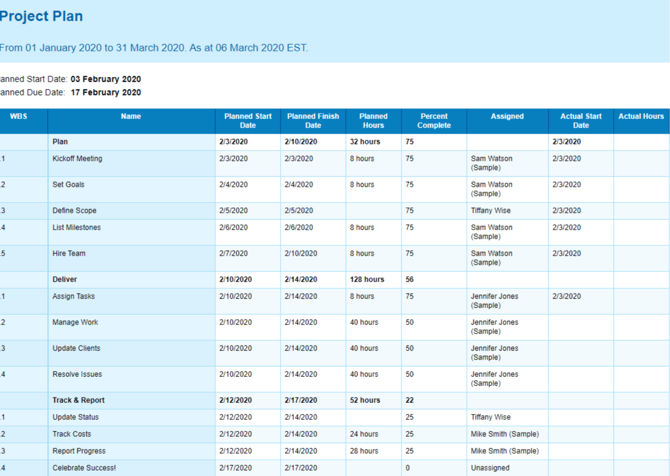Click actual start date 2/3/2020 for Assign Tasks
Screen dimensions: 670x476
pos(567,296)
